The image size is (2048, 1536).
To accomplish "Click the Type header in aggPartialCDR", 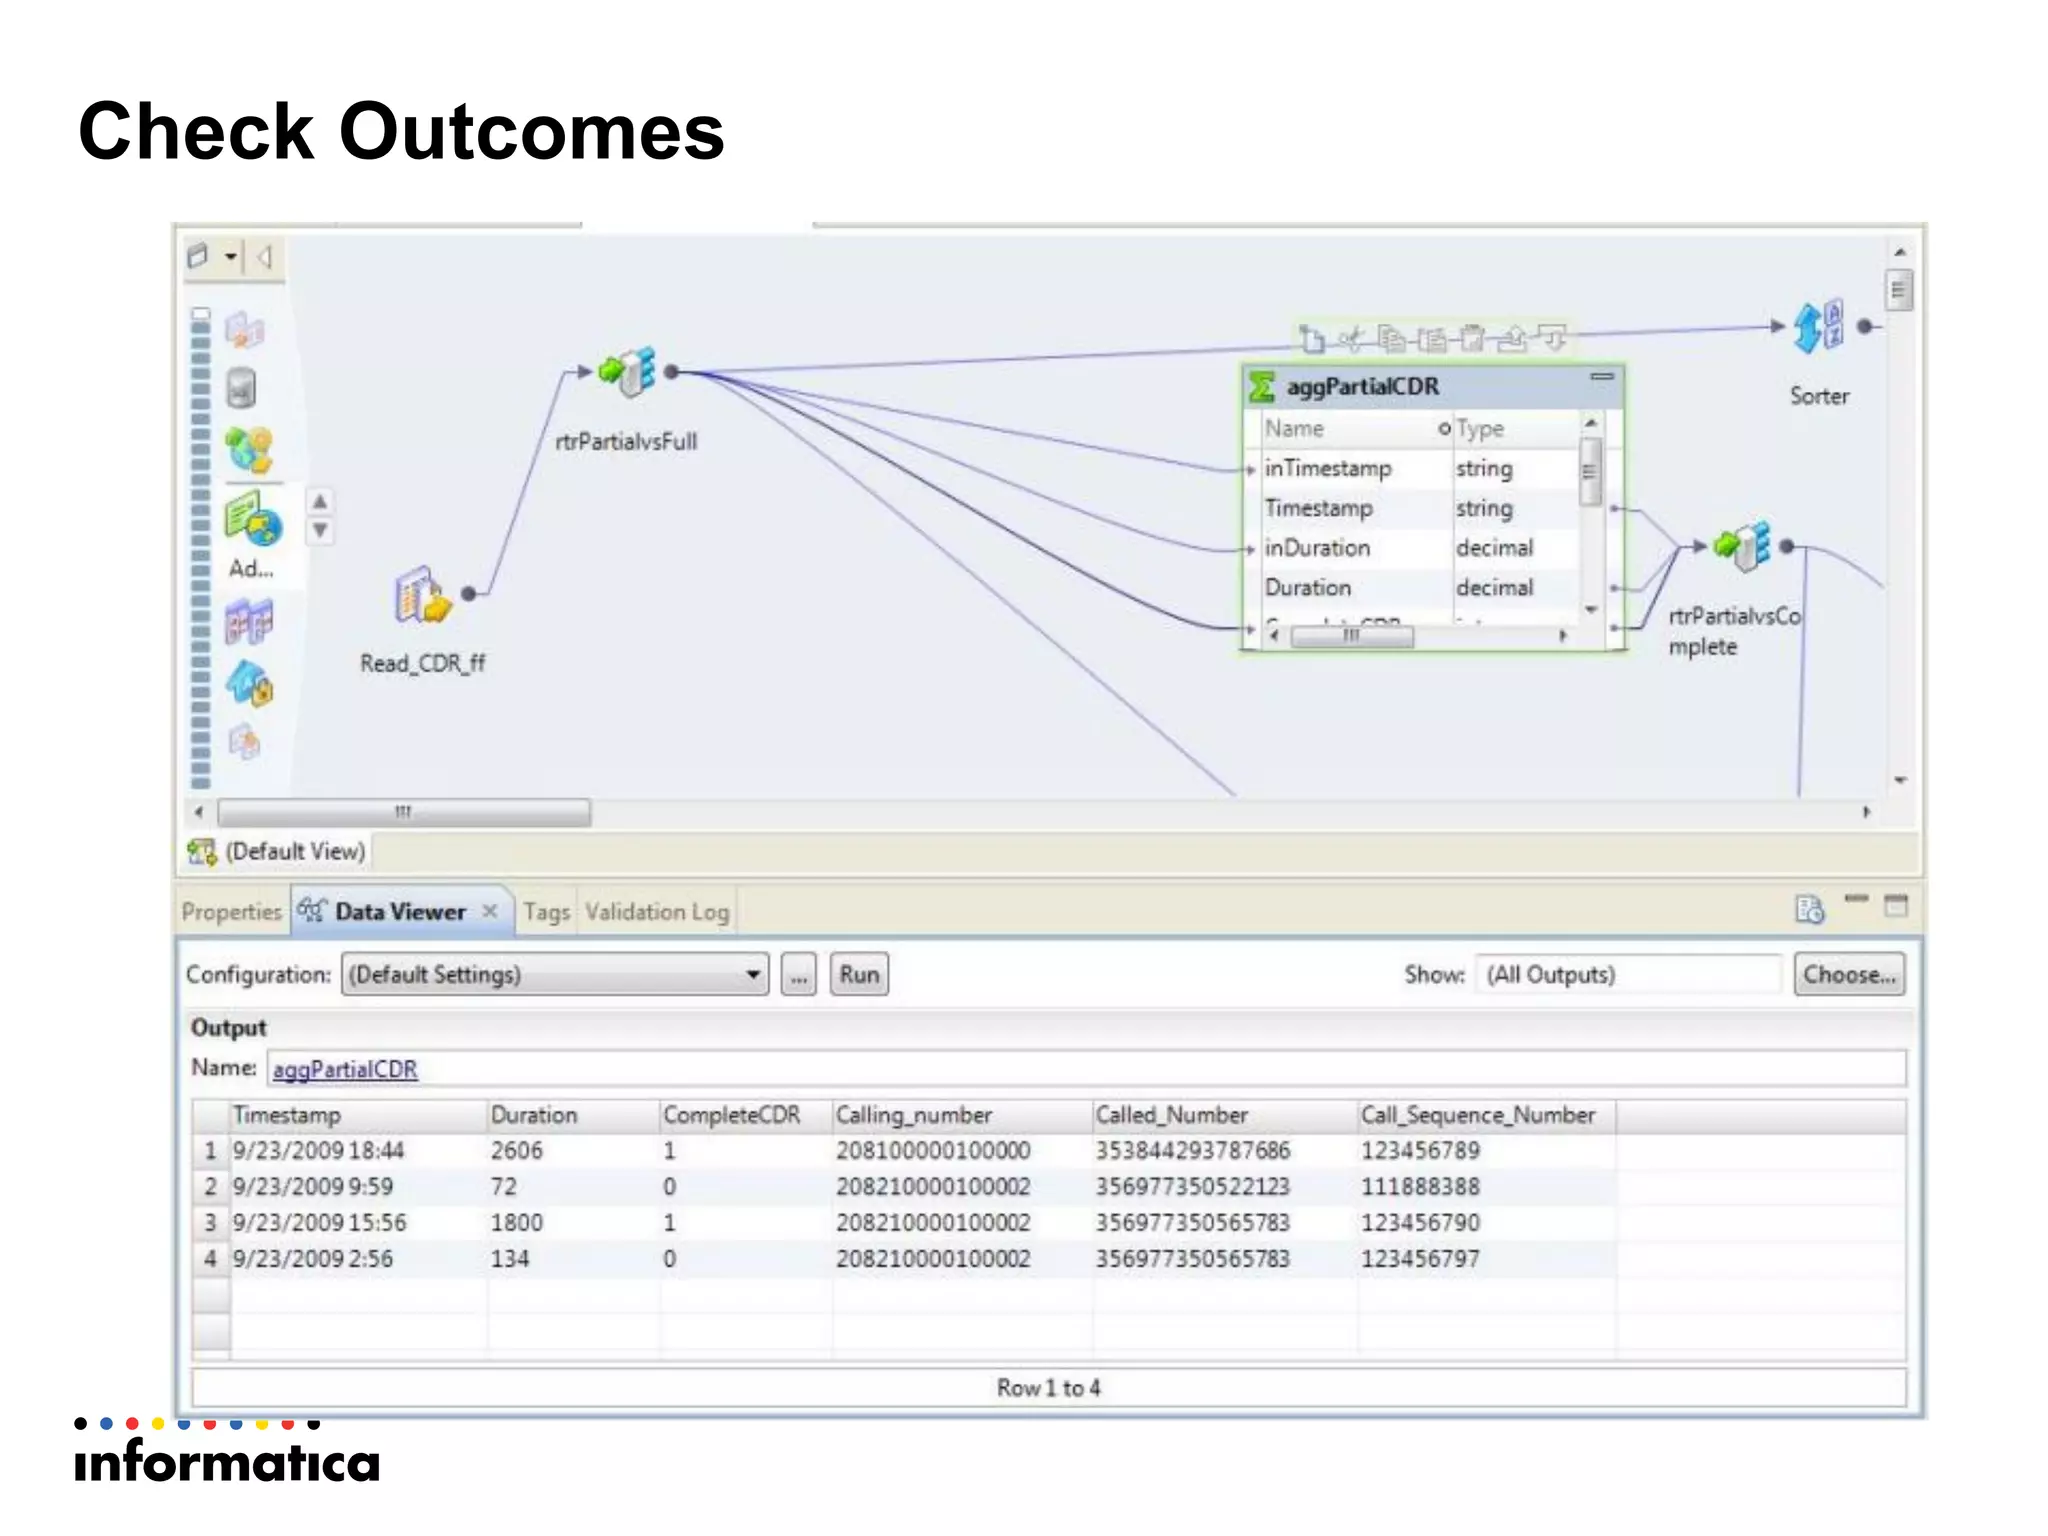I will (1514, 429).
